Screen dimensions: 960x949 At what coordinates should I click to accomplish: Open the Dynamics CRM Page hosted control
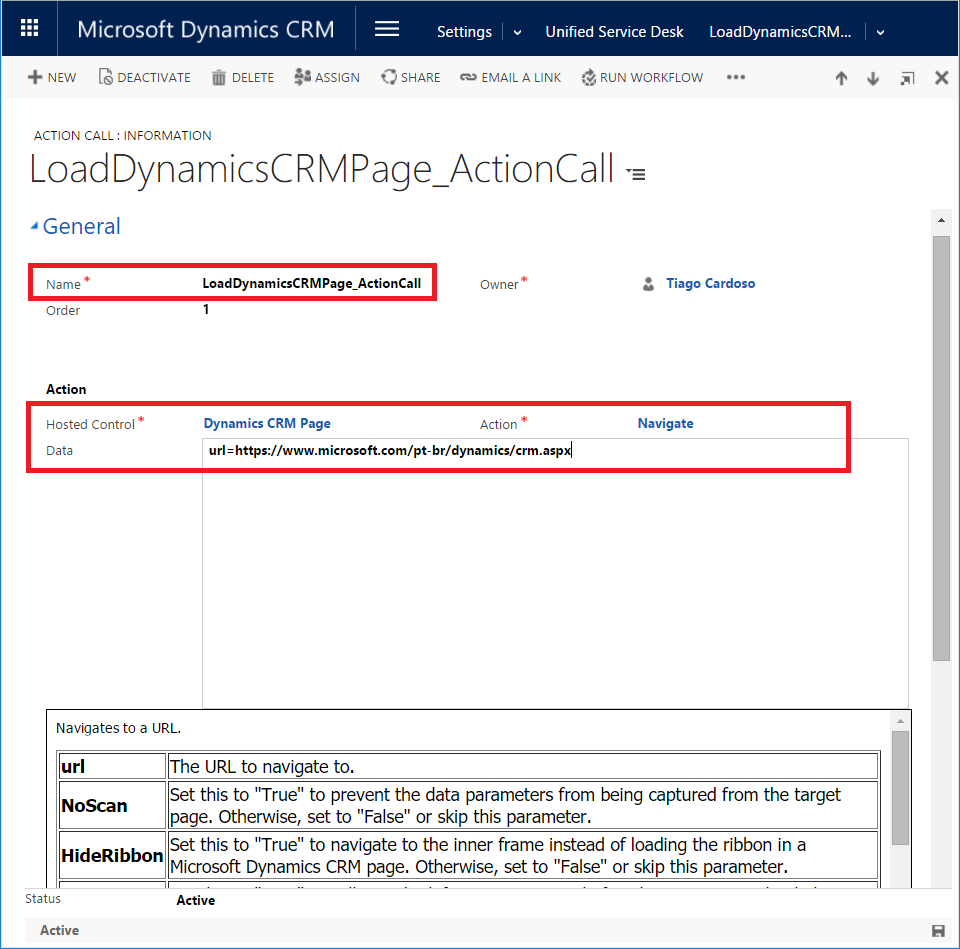click(267, 423)
